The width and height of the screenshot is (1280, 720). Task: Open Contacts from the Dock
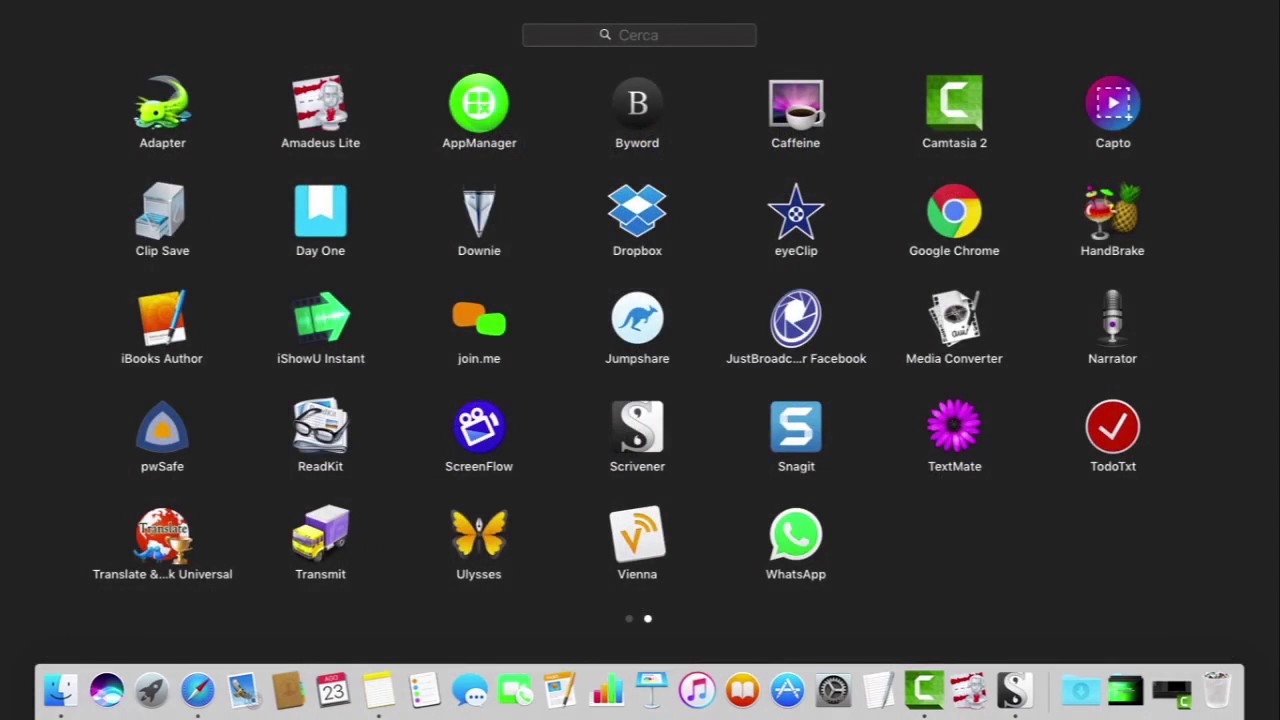[x=288, y=690]
